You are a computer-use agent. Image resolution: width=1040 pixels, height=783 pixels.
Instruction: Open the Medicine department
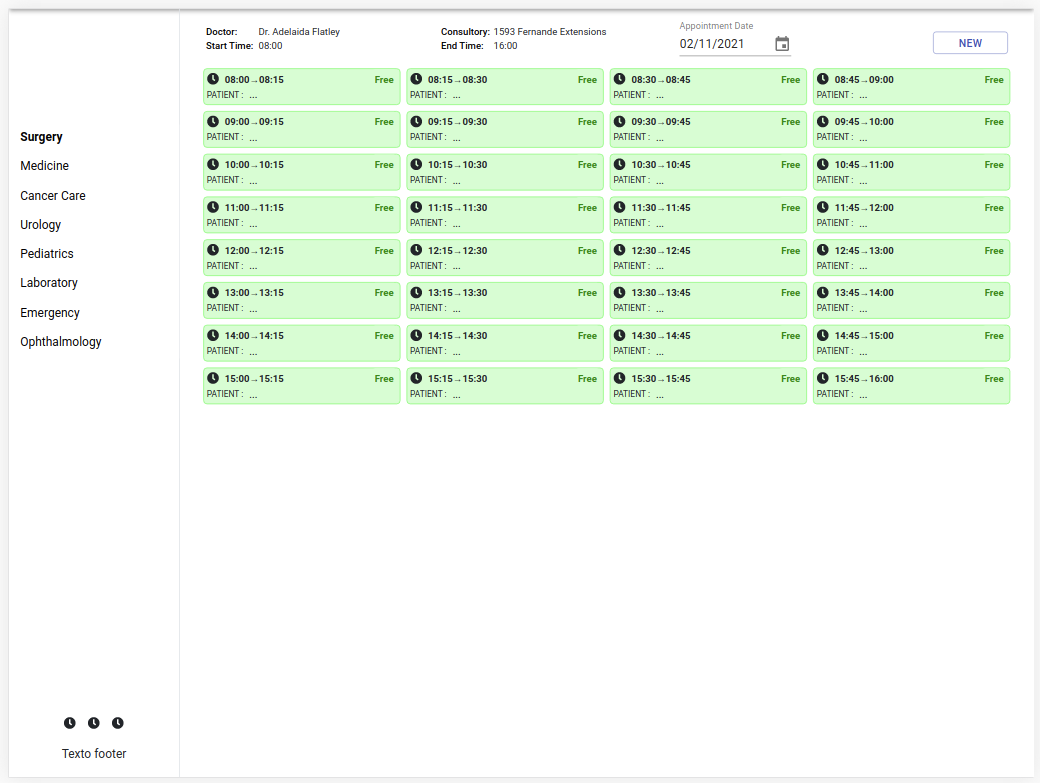44,166
